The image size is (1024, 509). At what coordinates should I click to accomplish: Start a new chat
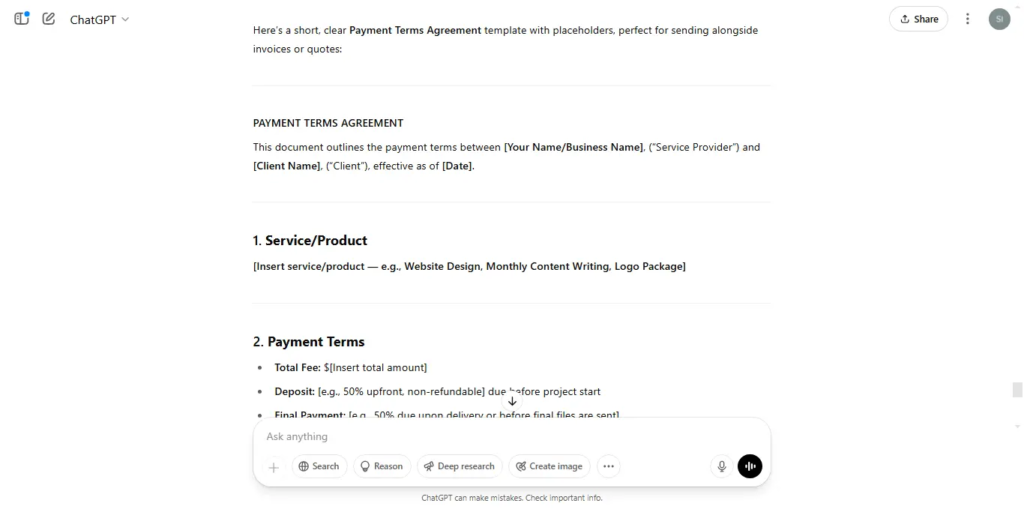(x=48, y=19)
